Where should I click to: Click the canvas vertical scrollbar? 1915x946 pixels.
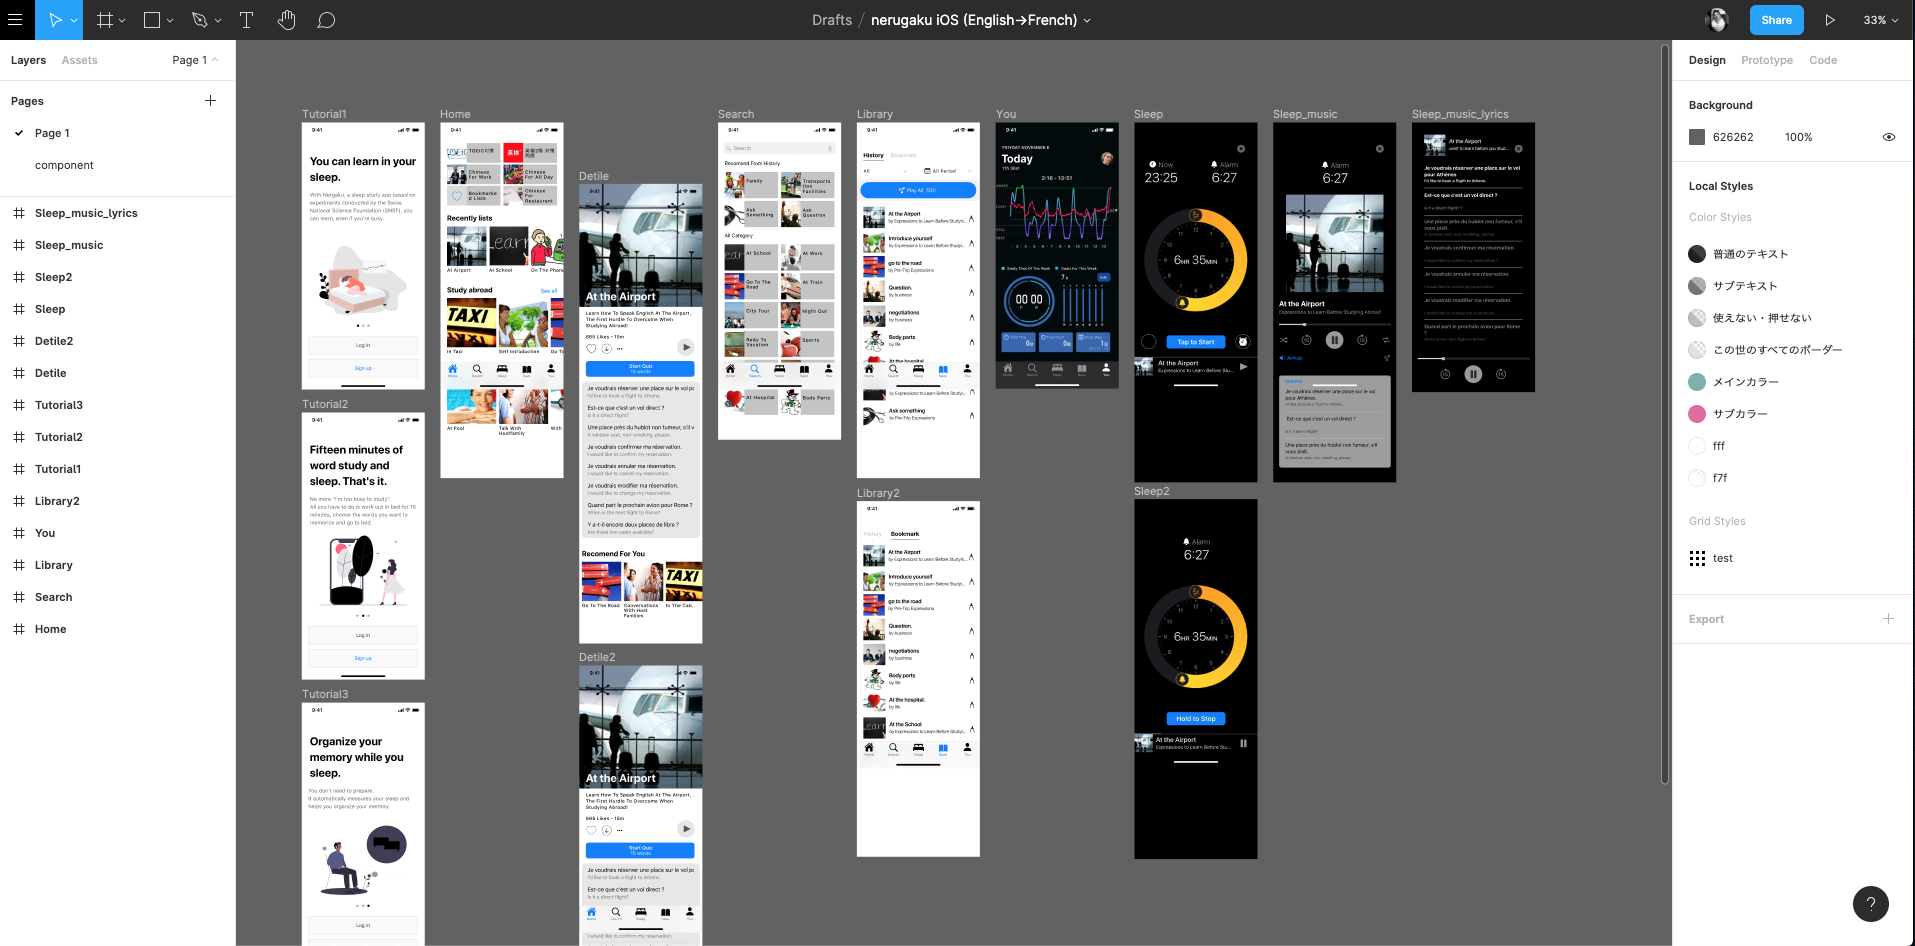point(1665,414)
